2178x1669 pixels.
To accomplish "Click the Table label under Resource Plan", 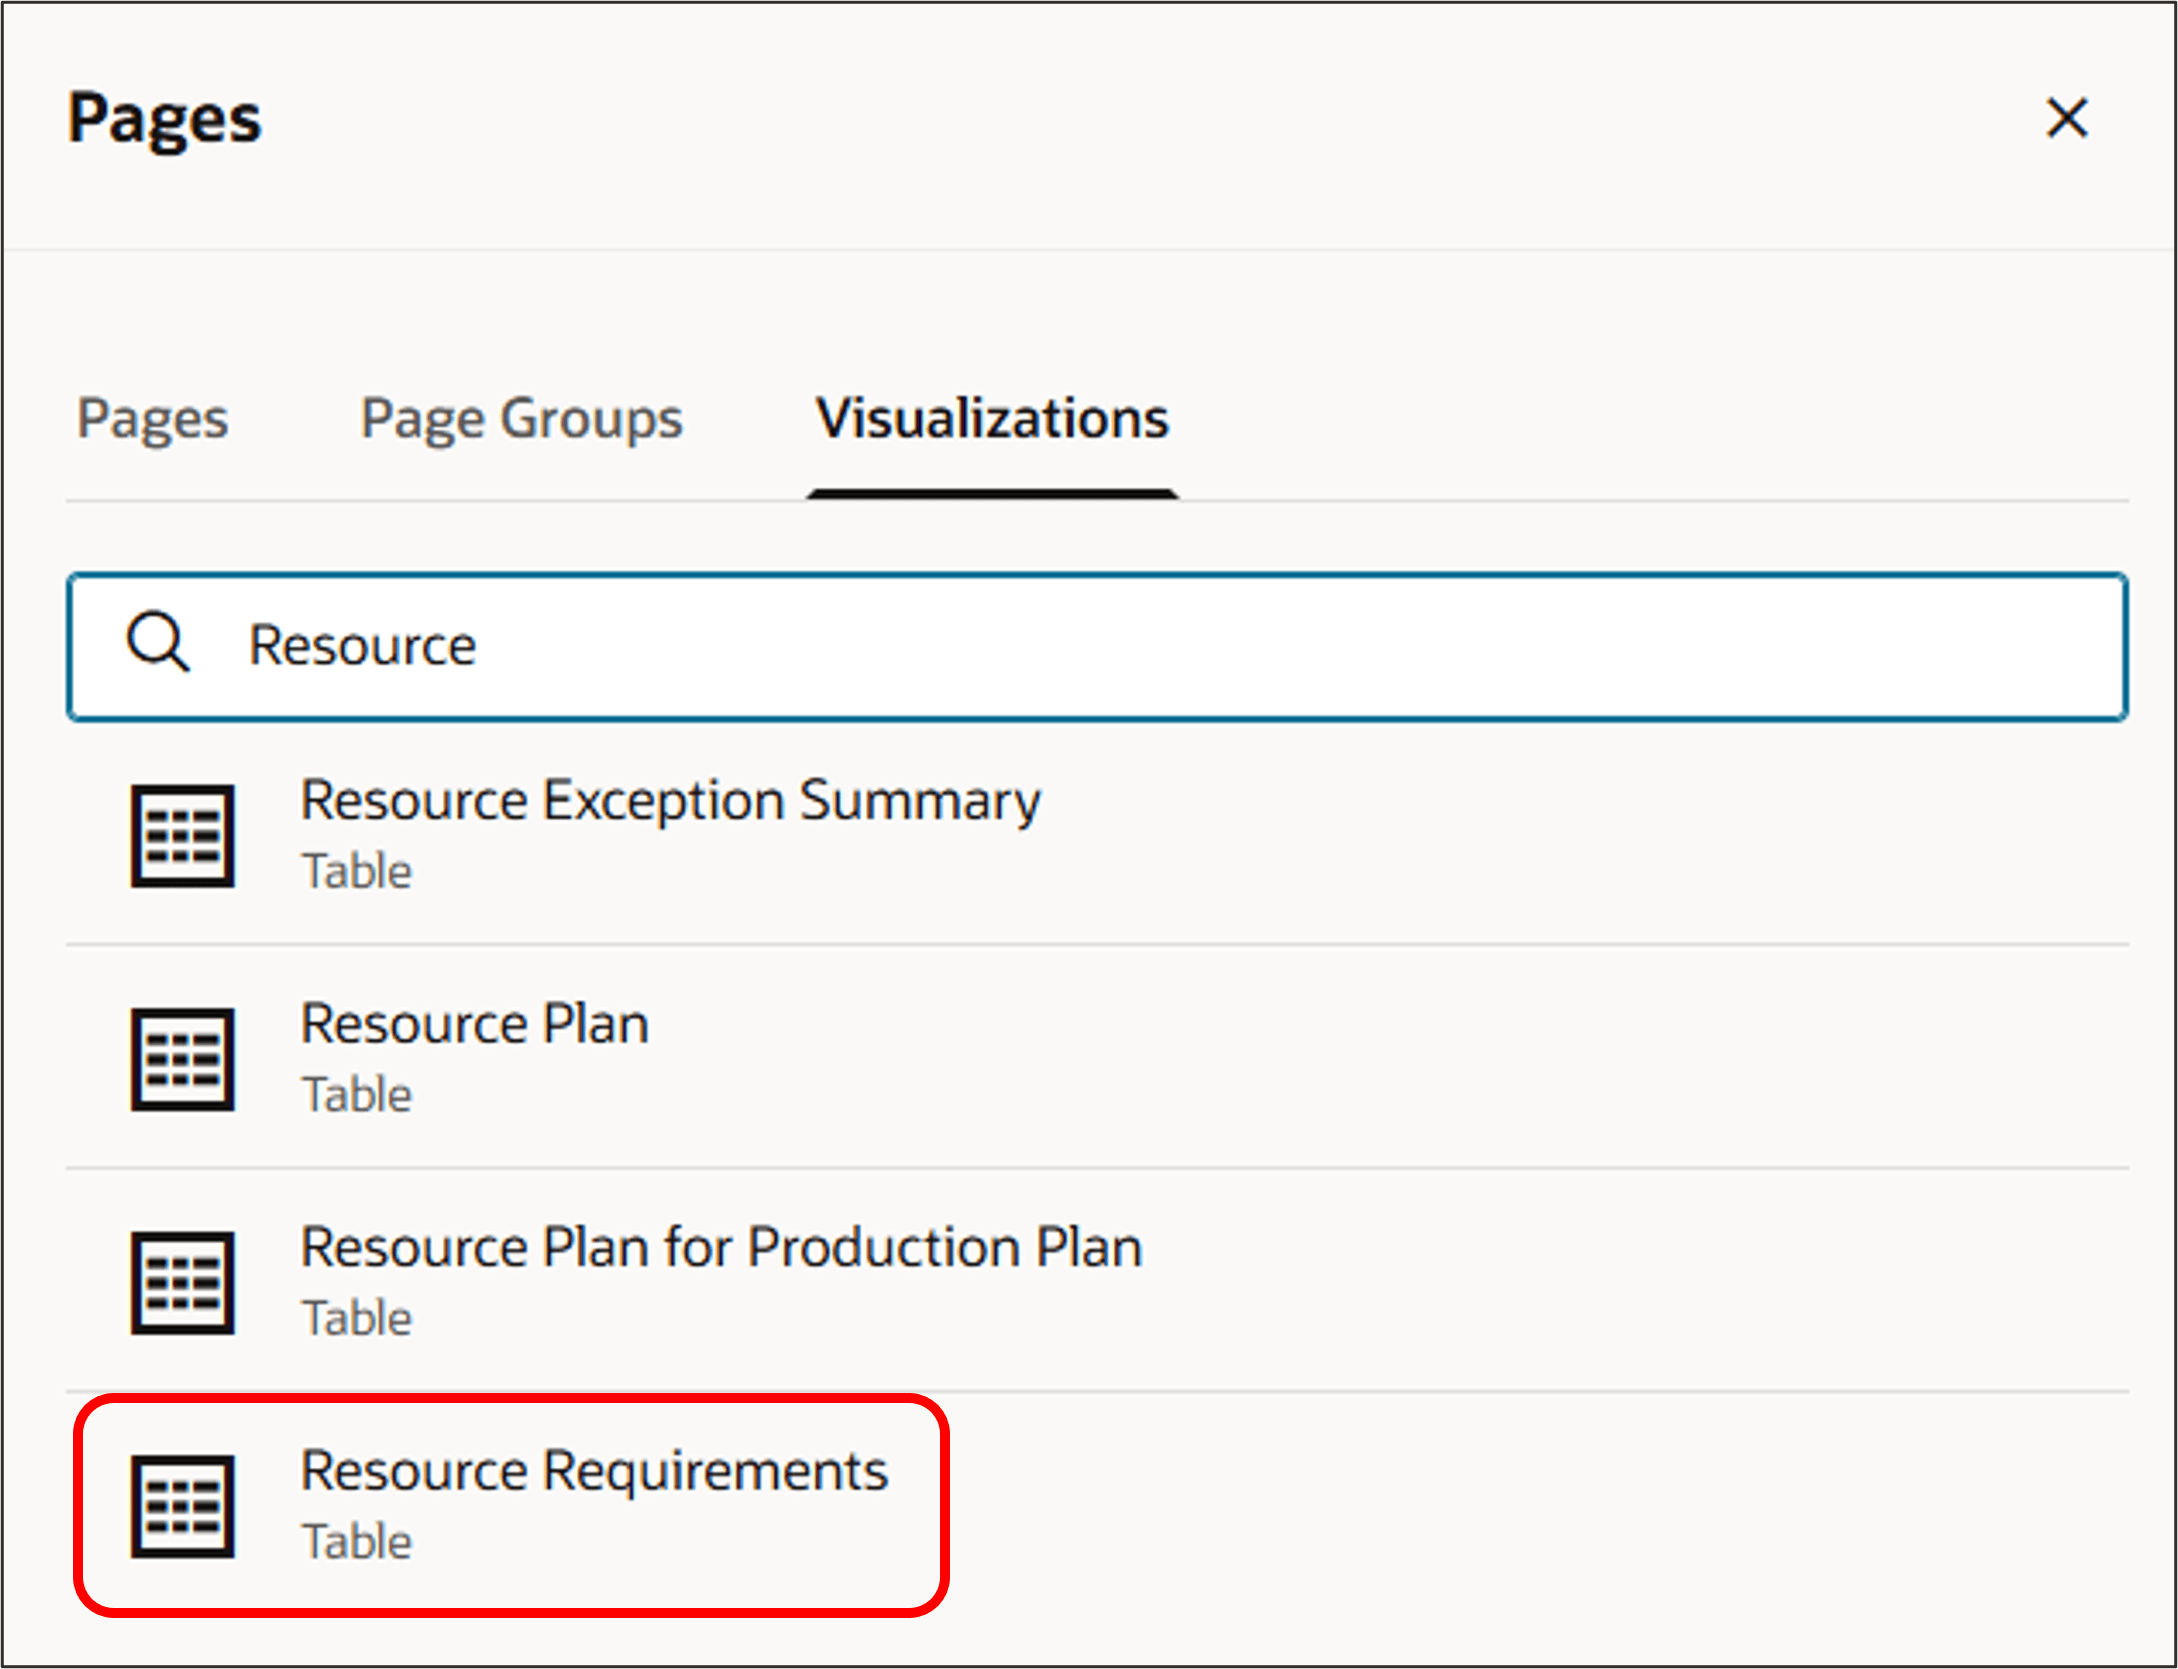I will pyautogui.click(x=355, y=1093).
